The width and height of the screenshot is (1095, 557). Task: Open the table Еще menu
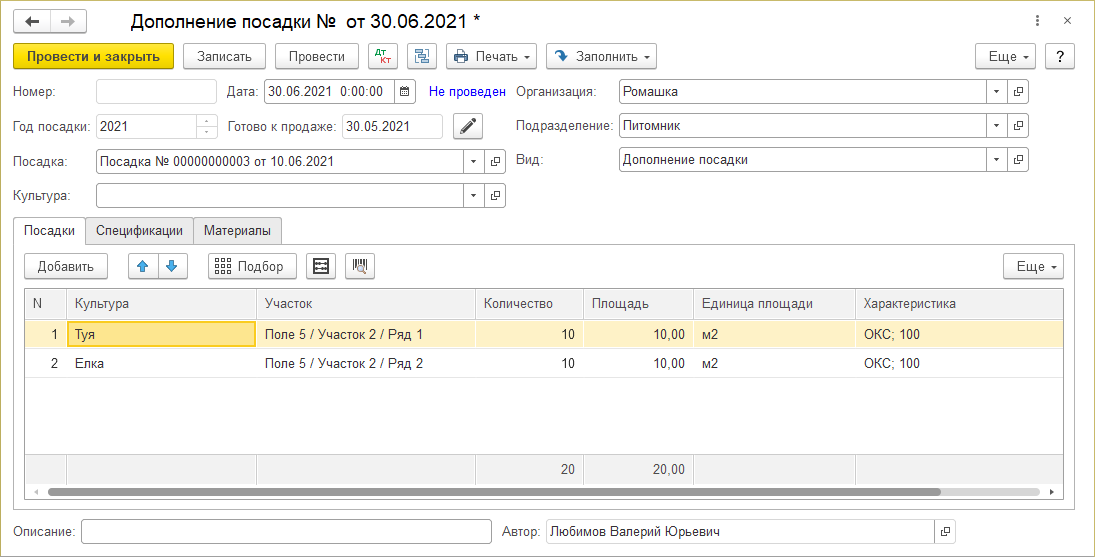point(1033,266)
